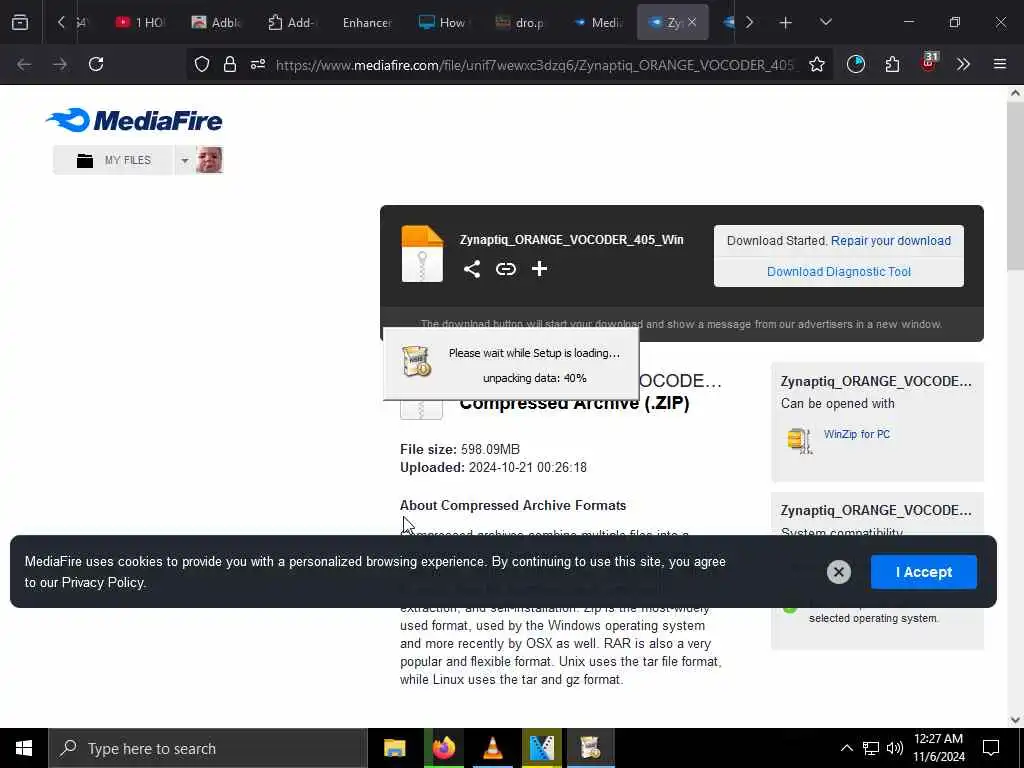The width and height of the screenshot is (1024, 768).
Task: Reload the page
Action: [96, 64]
